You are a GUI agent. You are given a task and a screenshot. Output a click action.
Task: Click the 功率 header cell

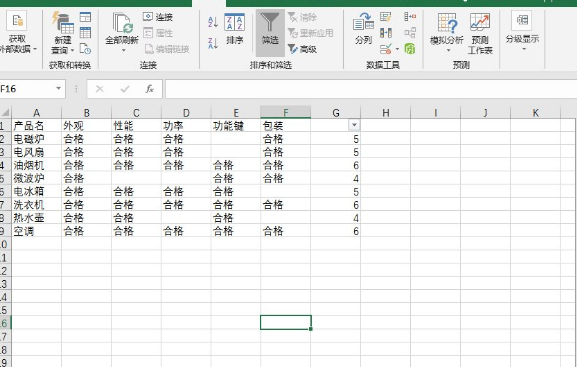(186, 126)
